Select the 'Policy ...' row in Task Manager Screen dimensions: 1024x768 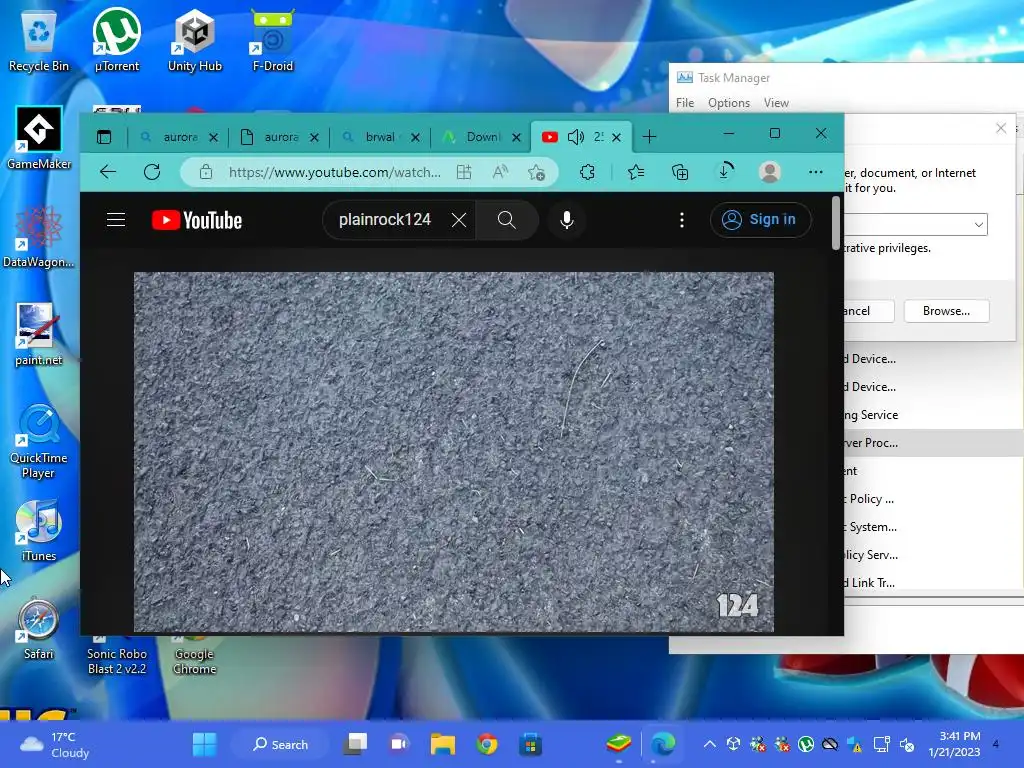pyautogui.click(x=934, y=499)
